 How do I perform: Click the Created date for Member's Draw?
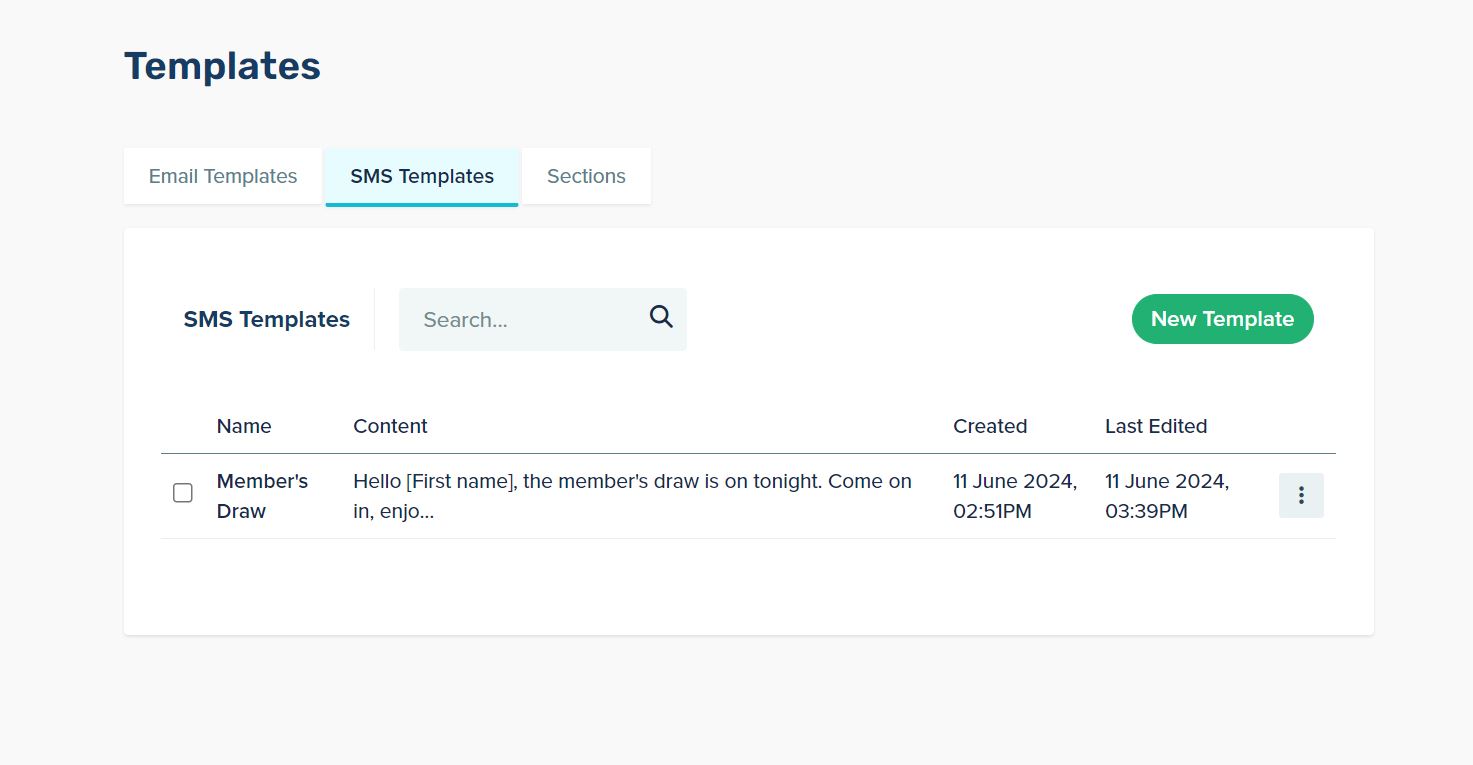point(1014,495)
